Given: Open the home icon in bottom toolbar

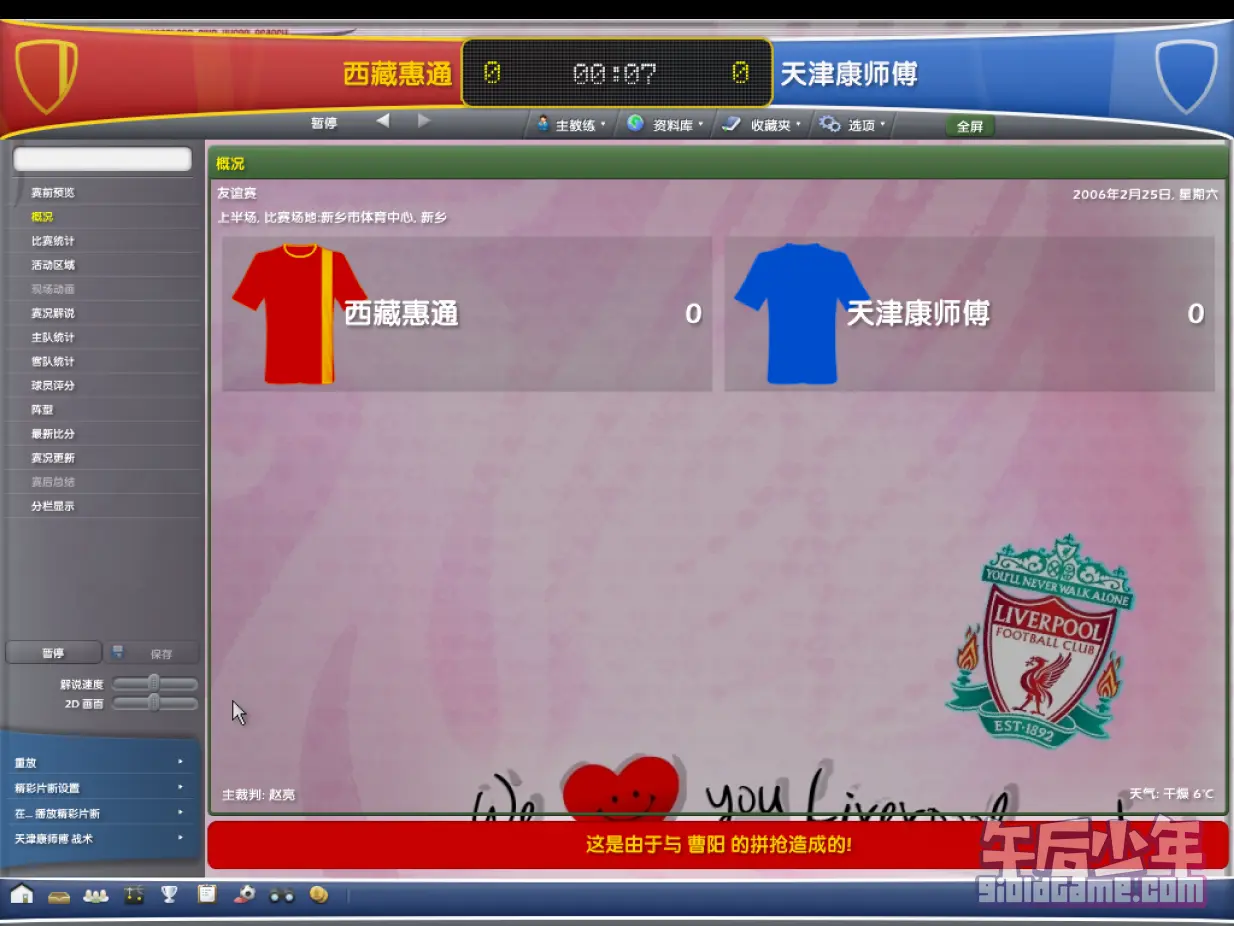Looking at the screenshot, I should pos(21,894).
